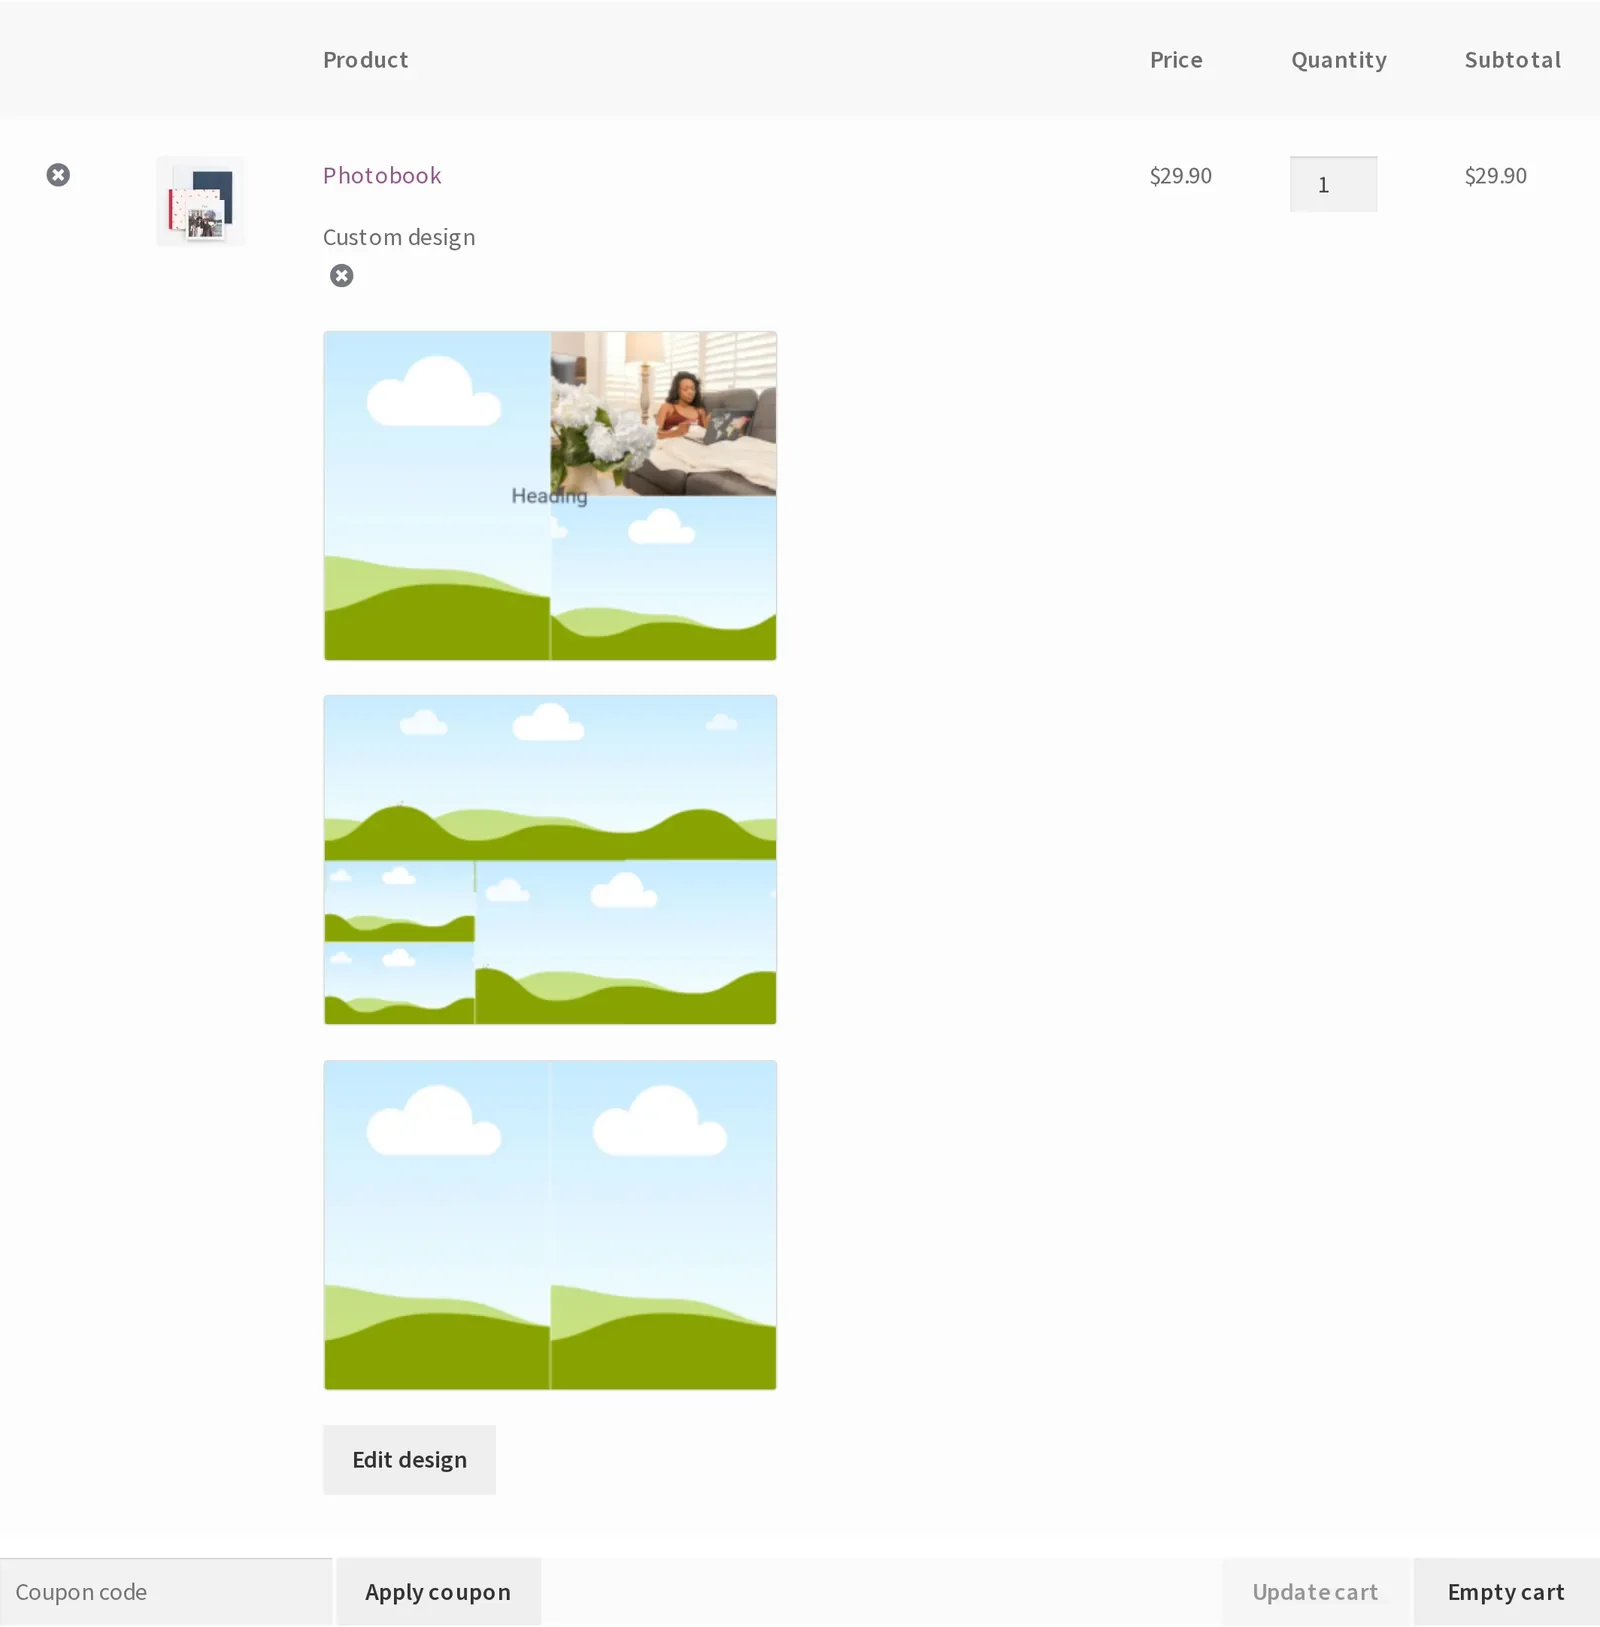View second design preview with landscape collage
The width and height of the screenshot is (1600, 1627).
[550, 860]
